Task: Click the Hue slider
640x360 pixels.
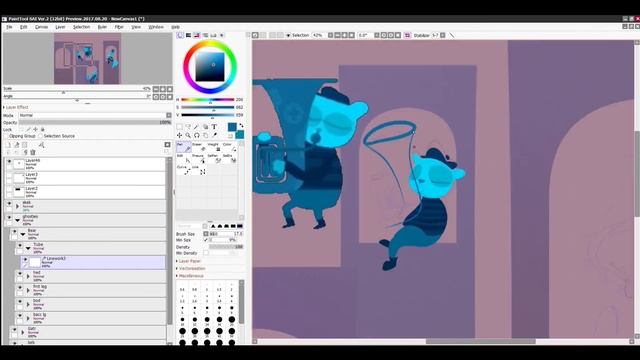Action: coord(208,100)
